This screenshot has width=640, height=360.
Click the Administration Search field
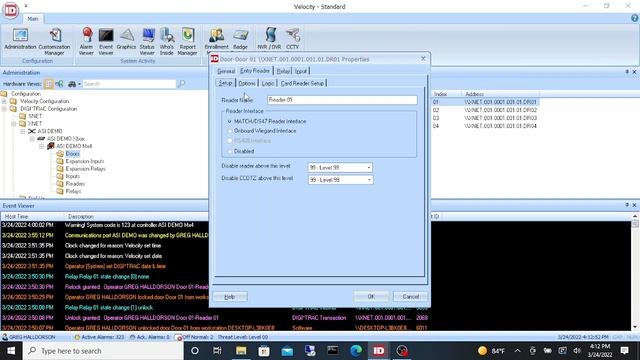[129, 84]
